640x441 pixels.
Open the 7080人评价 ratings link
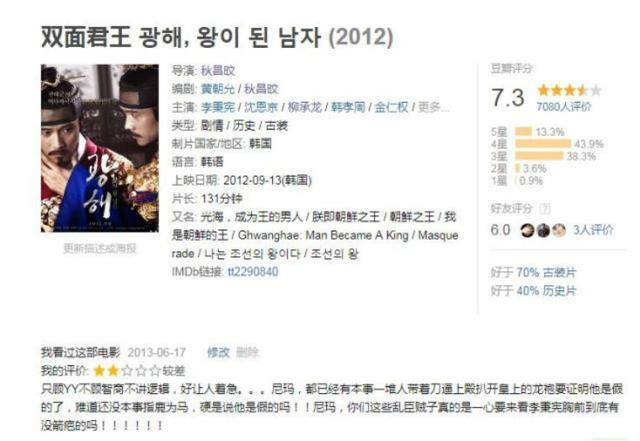point(564,107)
